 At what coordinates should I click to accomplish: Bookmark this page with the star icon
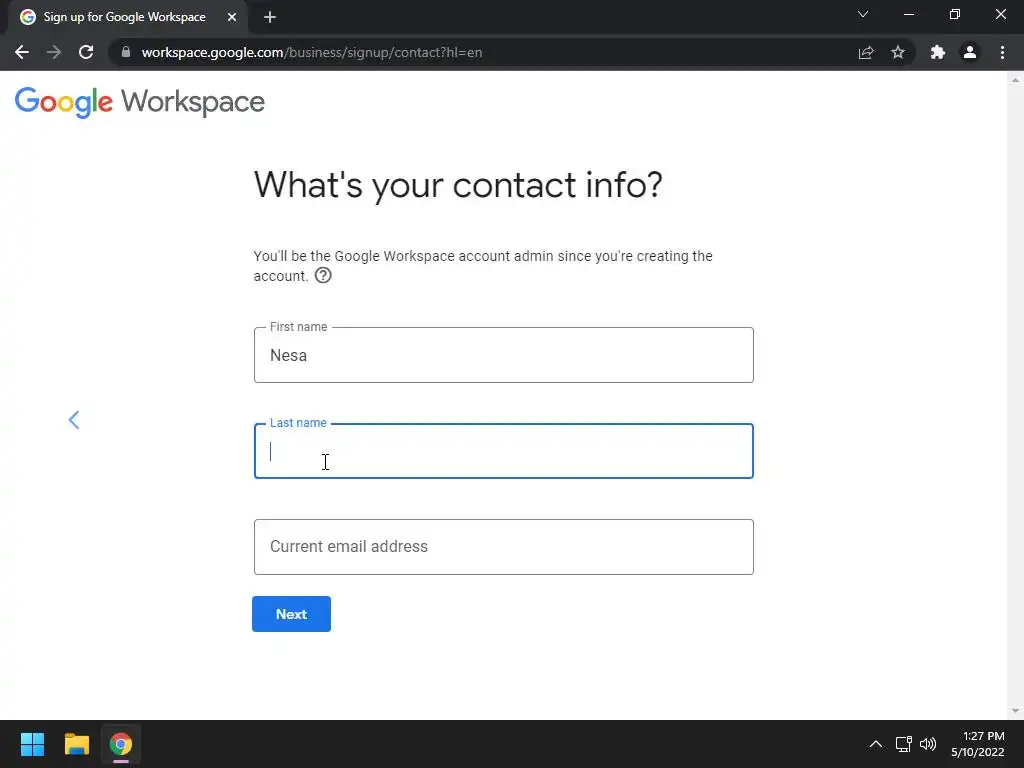pos(898,52)
